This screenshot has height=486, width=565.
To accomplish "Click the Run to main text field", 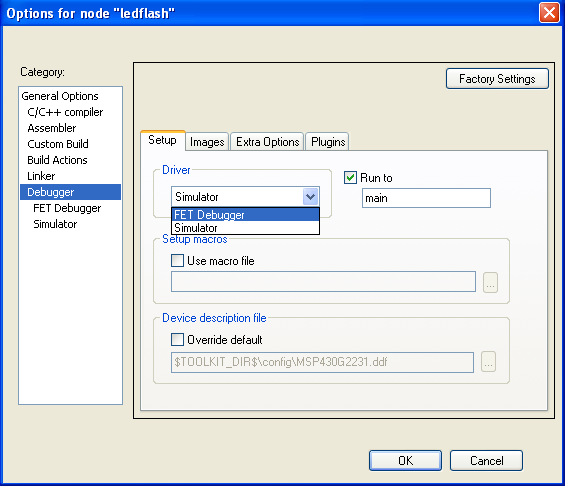I will (x=426, y=198).
